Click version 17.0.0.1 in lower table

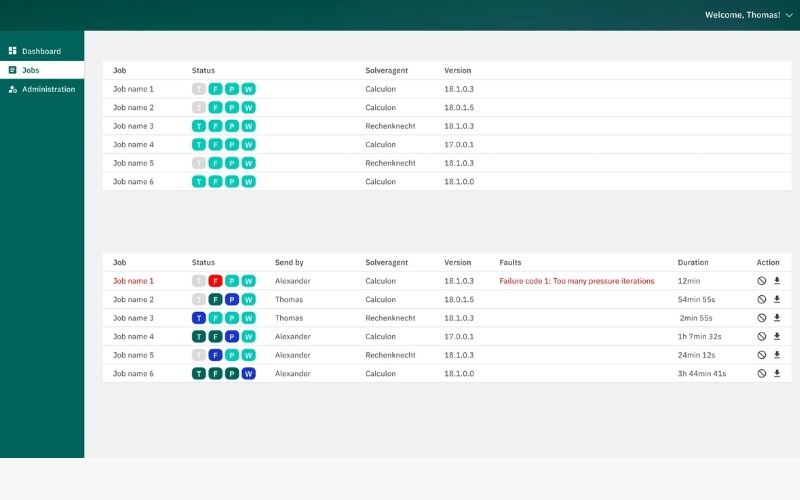[x=459, y=337]
